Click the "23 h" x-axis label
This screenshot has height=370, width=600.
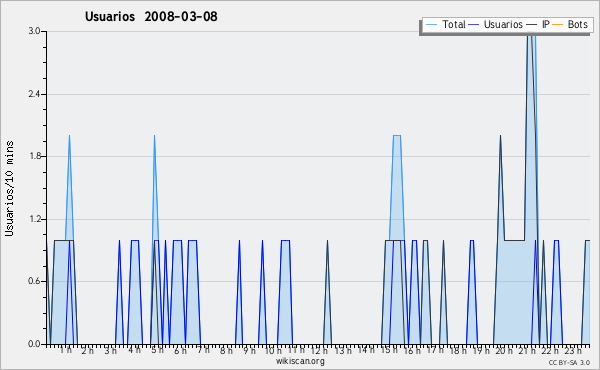(x=573, y=350)
